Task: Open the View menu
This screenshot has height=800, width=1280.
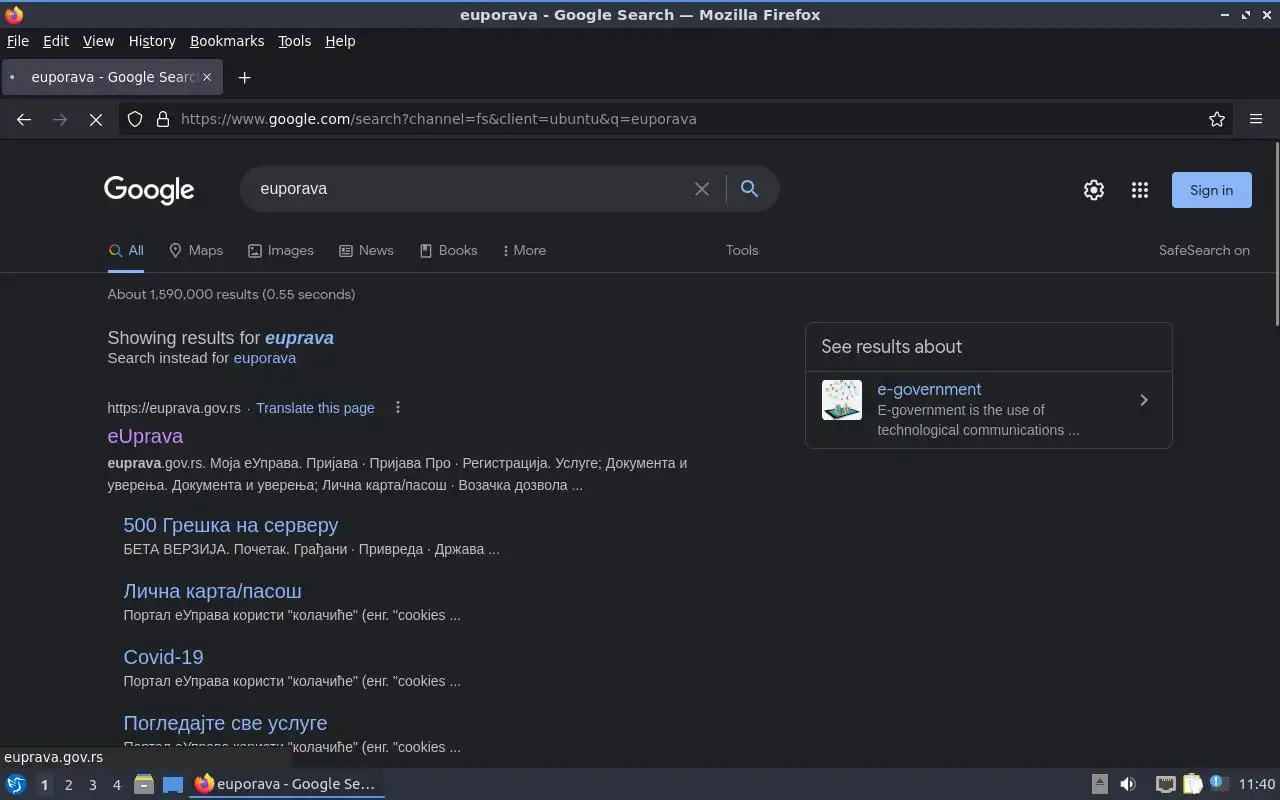Action: click(x=98, y=41)
